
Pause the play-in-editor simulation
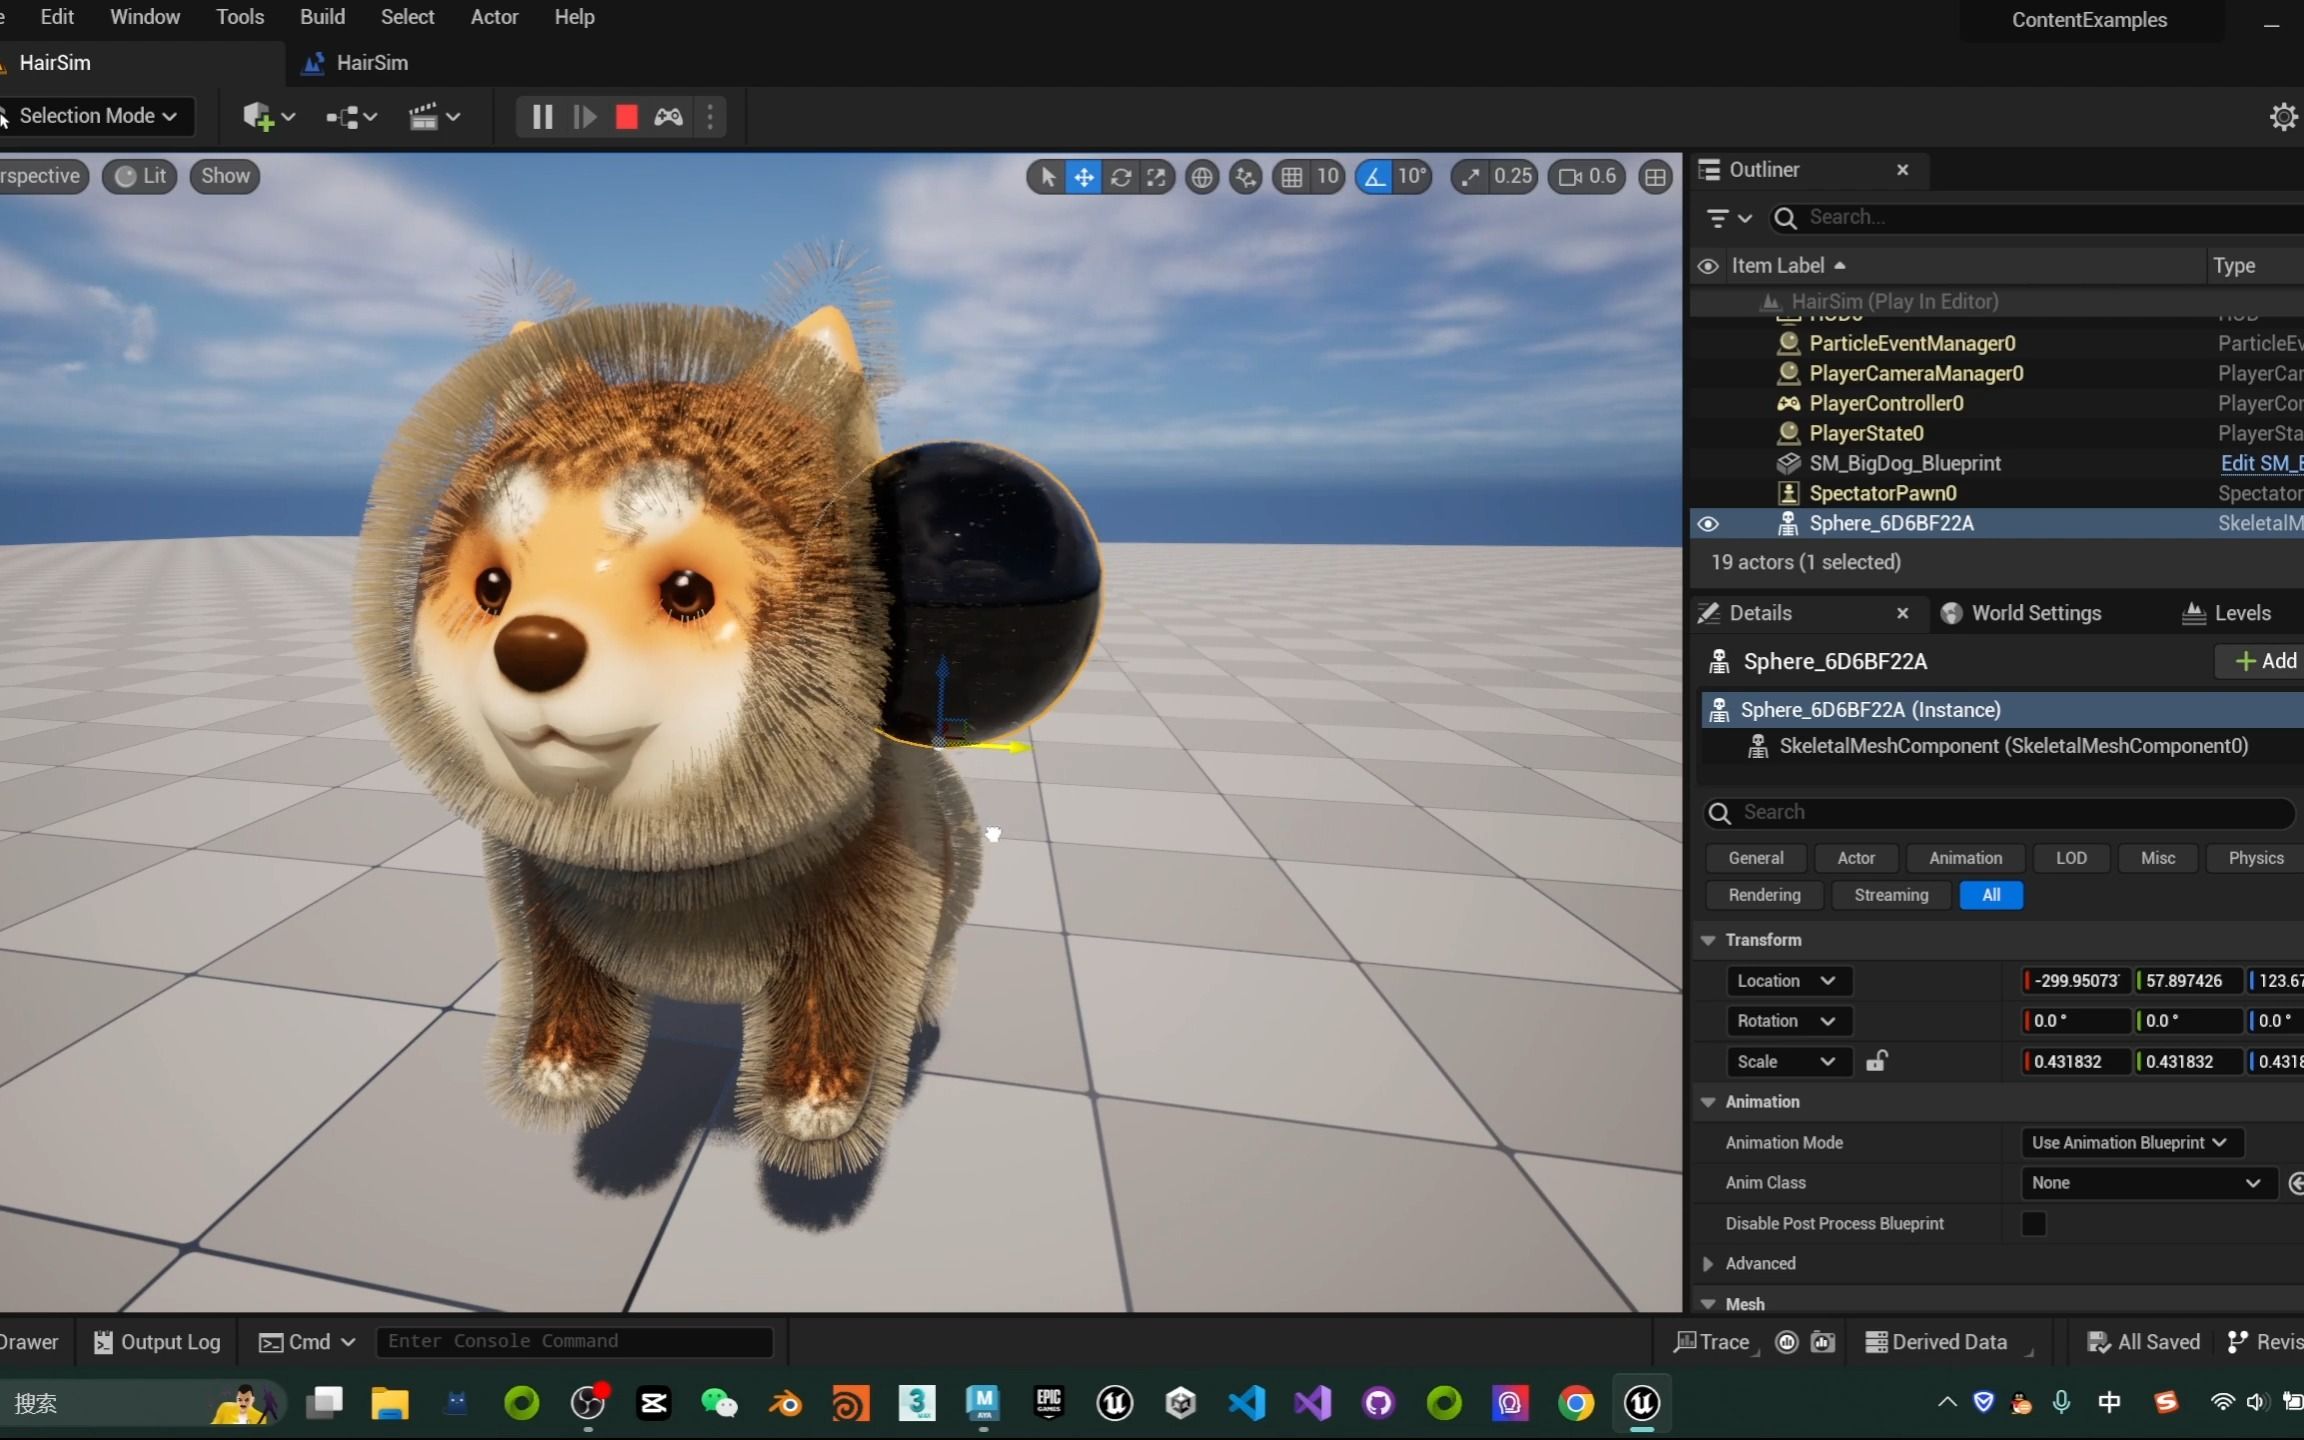pos(542,117)
